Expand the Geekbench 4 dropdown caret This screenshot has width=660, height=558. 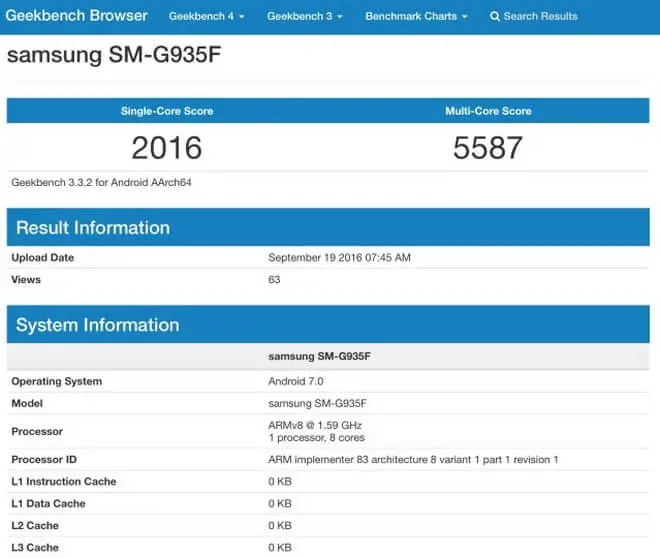point(242,17)
